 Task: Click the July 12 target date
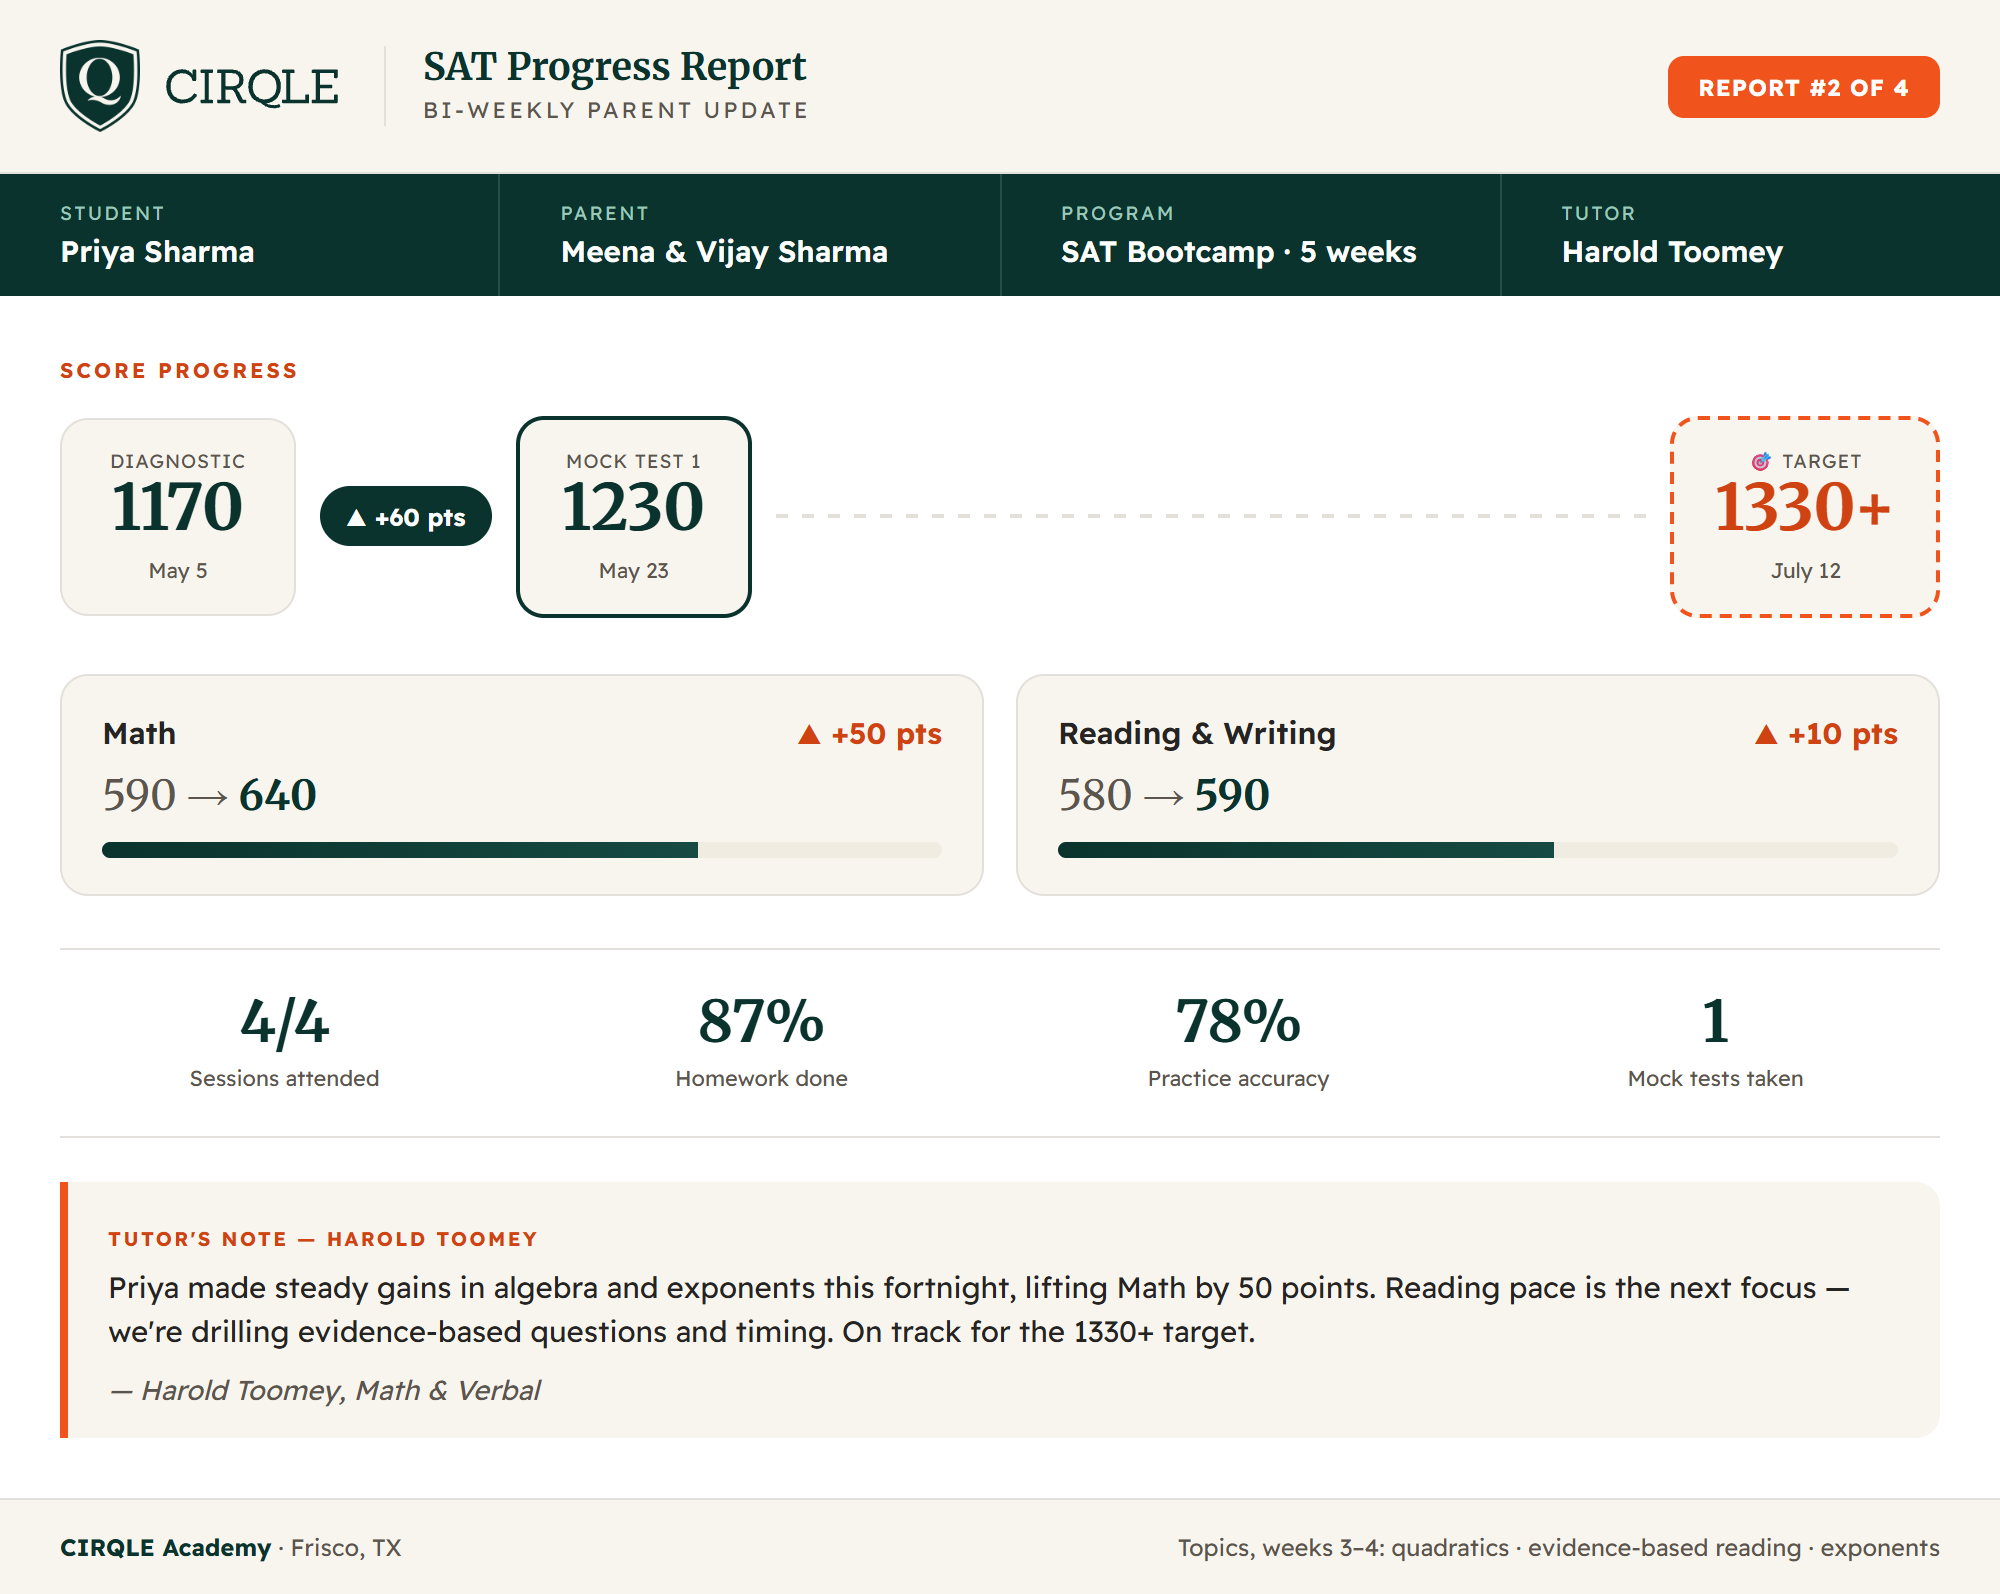click(x=1806, y=571)
